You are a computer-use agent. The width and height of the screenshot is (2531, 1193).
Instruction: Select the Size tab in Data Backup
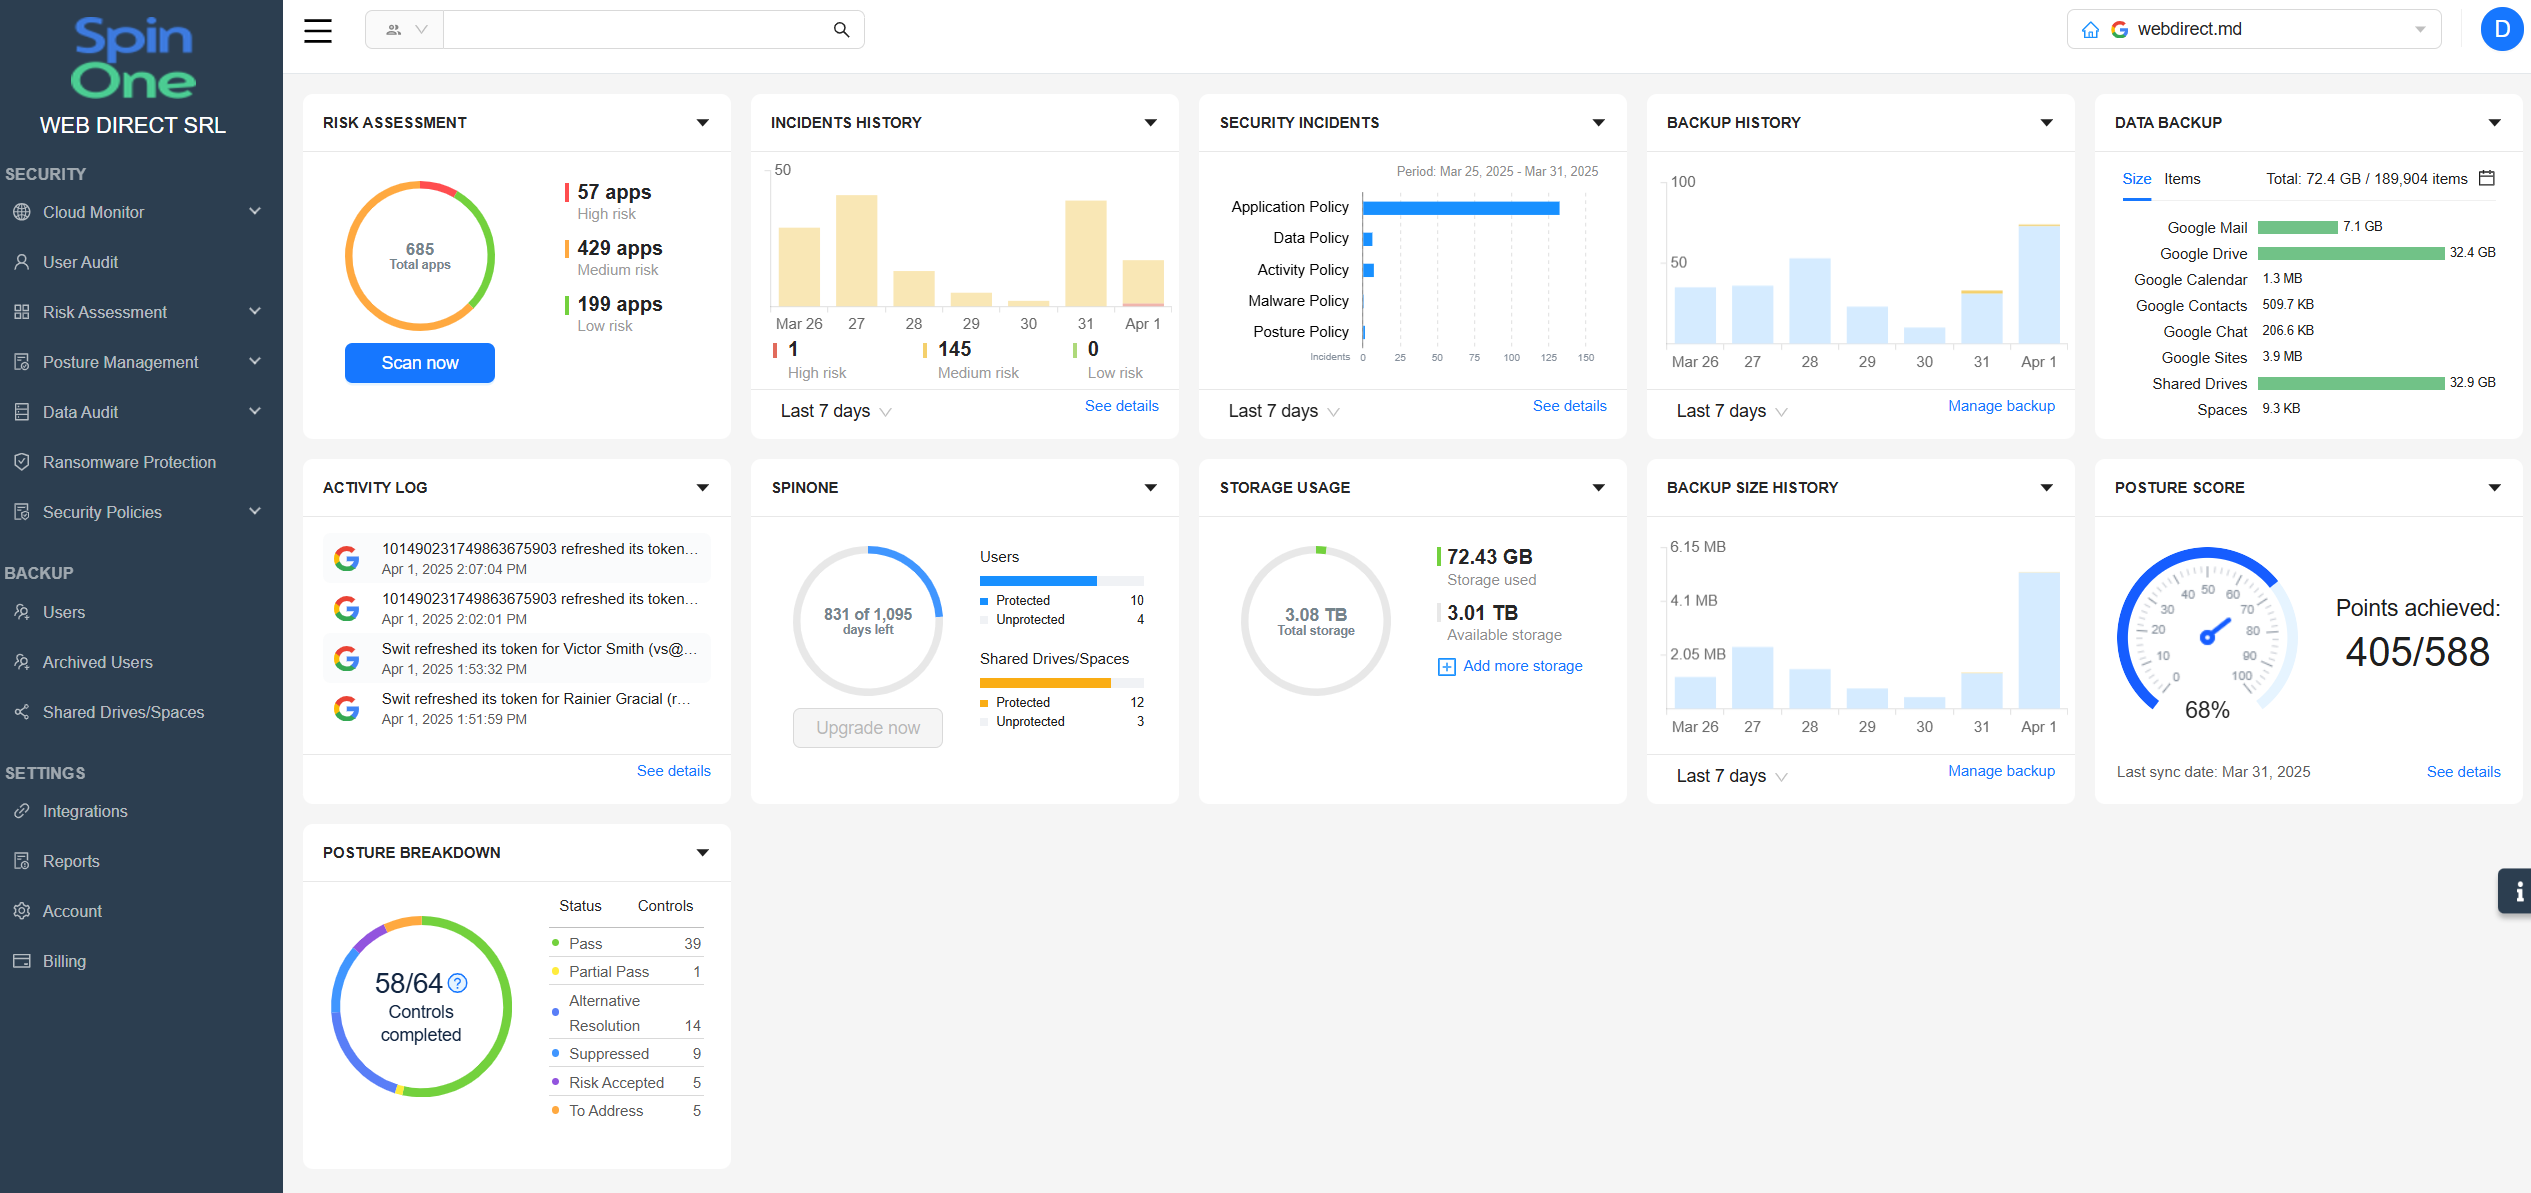tap(2136, 179)
